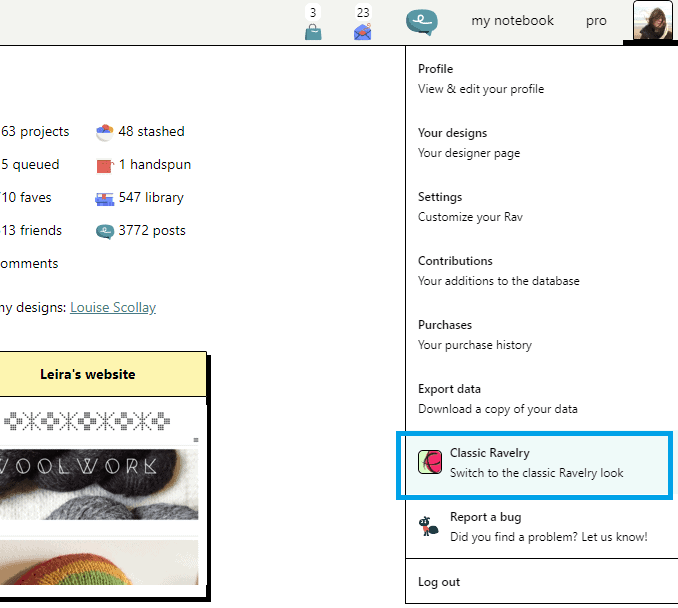Open the messages envelope icon
This screenshot has width=678, height=608.
coord(362,32)
